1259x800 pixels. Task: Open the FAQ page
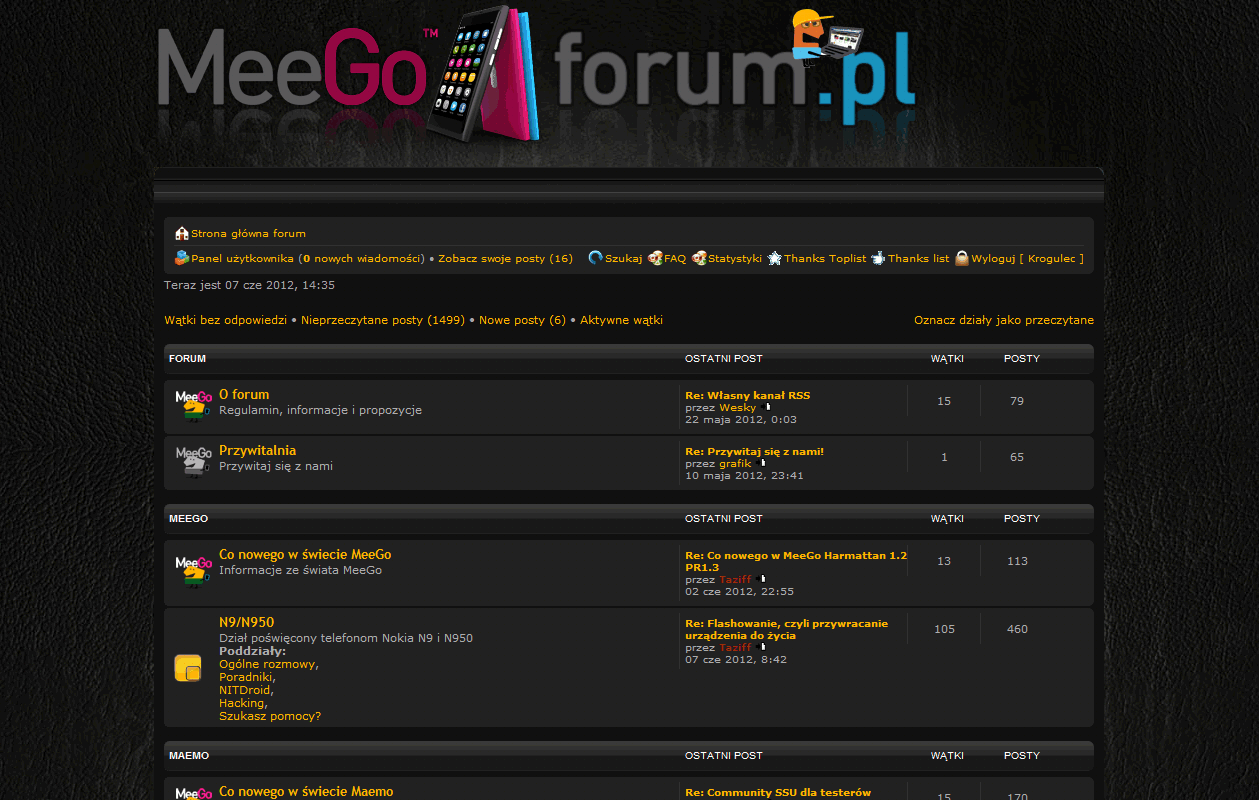pyautogui.click(x=675, y=258)
